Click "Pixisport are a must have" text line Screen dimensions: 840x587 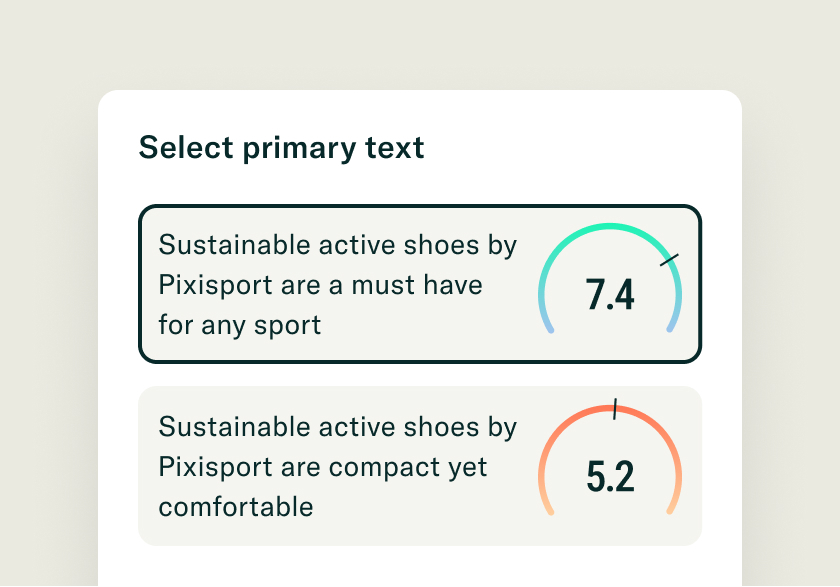(x=320, y=285)
